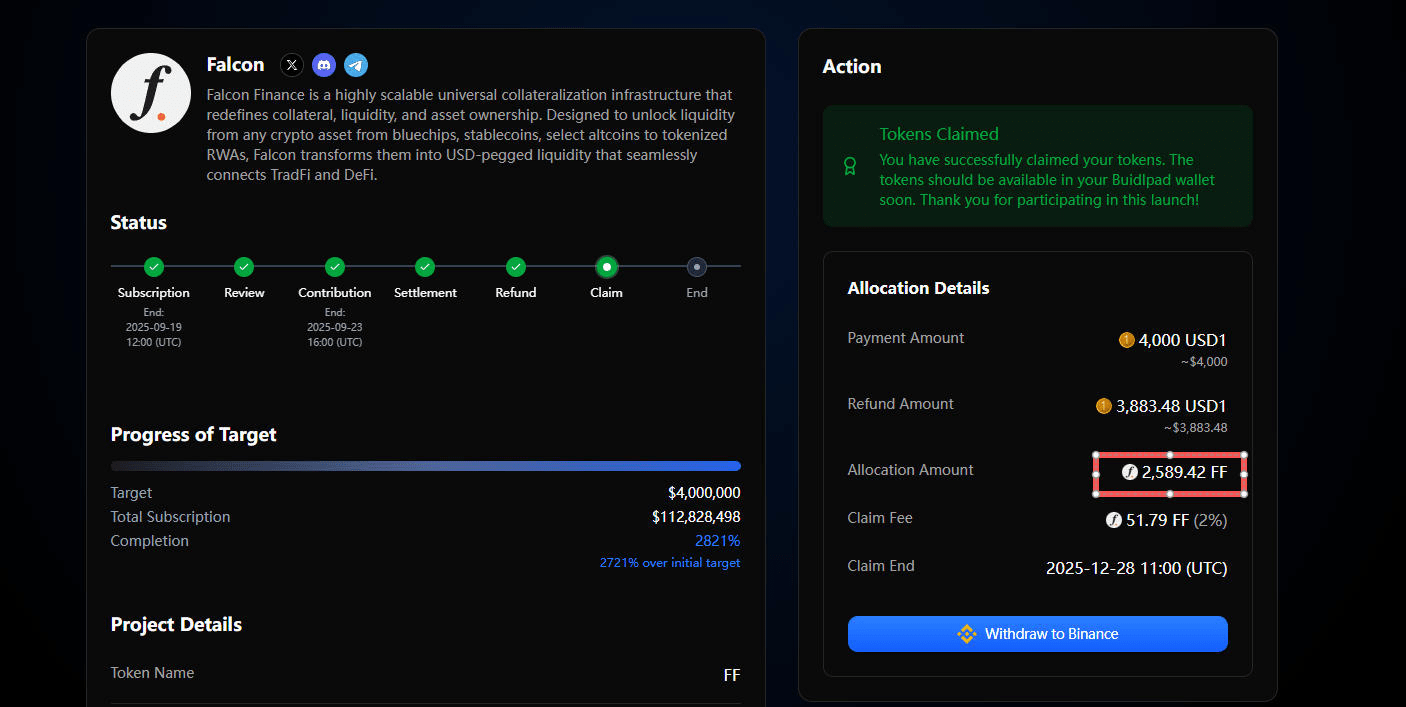Open Falcon's Discord server icon

pyautogui.click(x=324, y=65)
